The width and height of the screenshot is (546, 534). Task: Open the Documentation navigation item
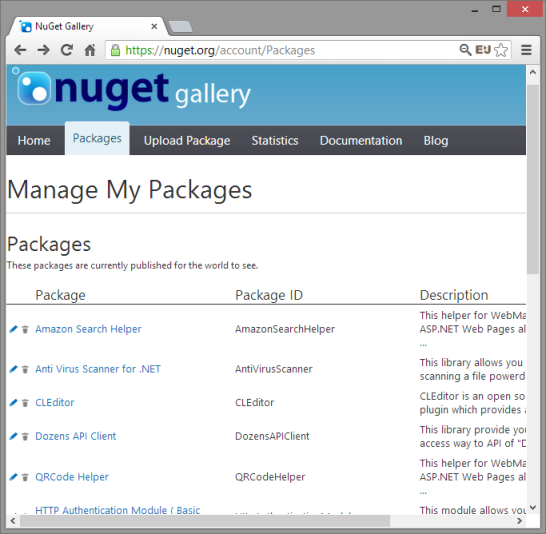tap(361, 141)
